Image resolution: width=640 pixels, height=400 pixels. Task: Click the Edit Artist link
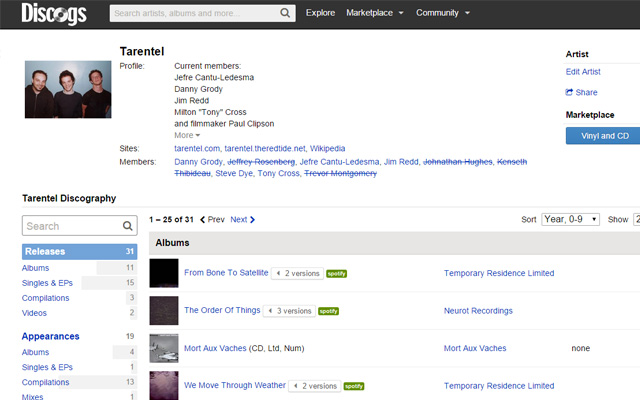(x=583, y=72)
